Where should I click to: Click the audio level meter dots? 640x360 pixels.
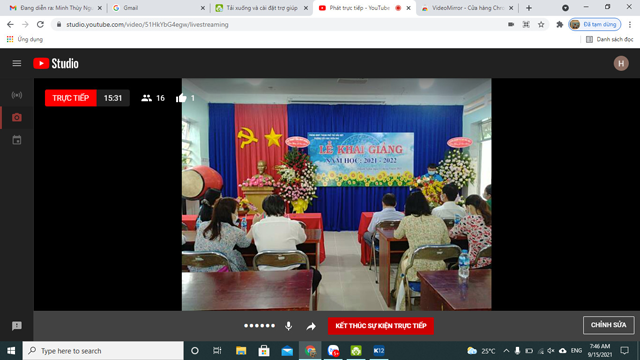[260, 326]
